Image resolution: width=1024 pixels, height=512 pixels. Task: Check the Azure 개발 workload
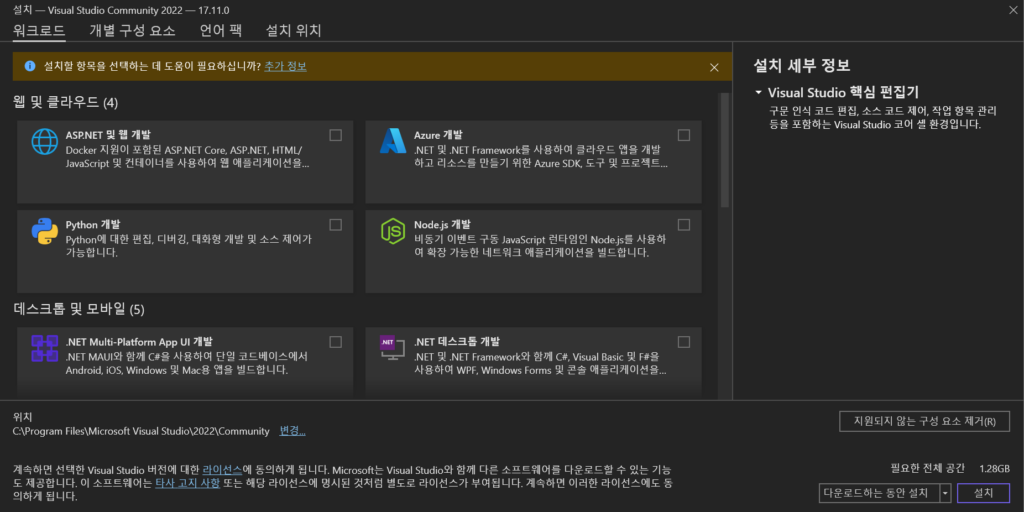click(684, 135)
